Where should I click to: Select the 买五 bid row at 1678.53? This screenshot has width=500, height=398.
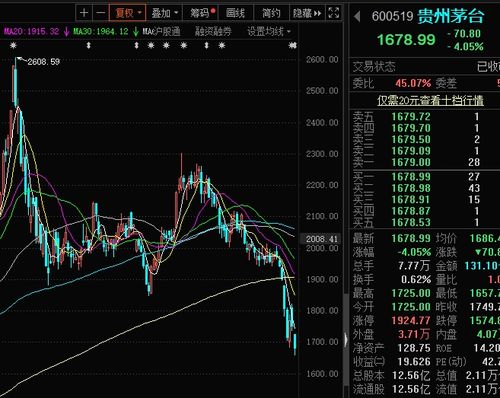click(x=424, y=222)
